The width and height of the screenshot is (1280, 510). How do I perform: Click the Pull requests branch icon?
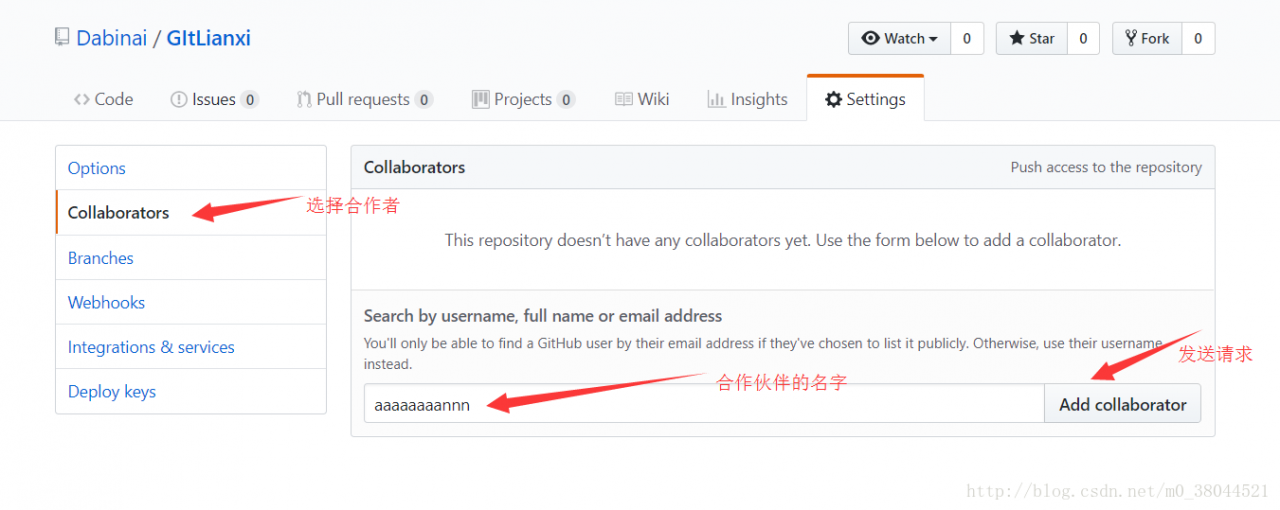pyautogui.click(x=304, y=99)
